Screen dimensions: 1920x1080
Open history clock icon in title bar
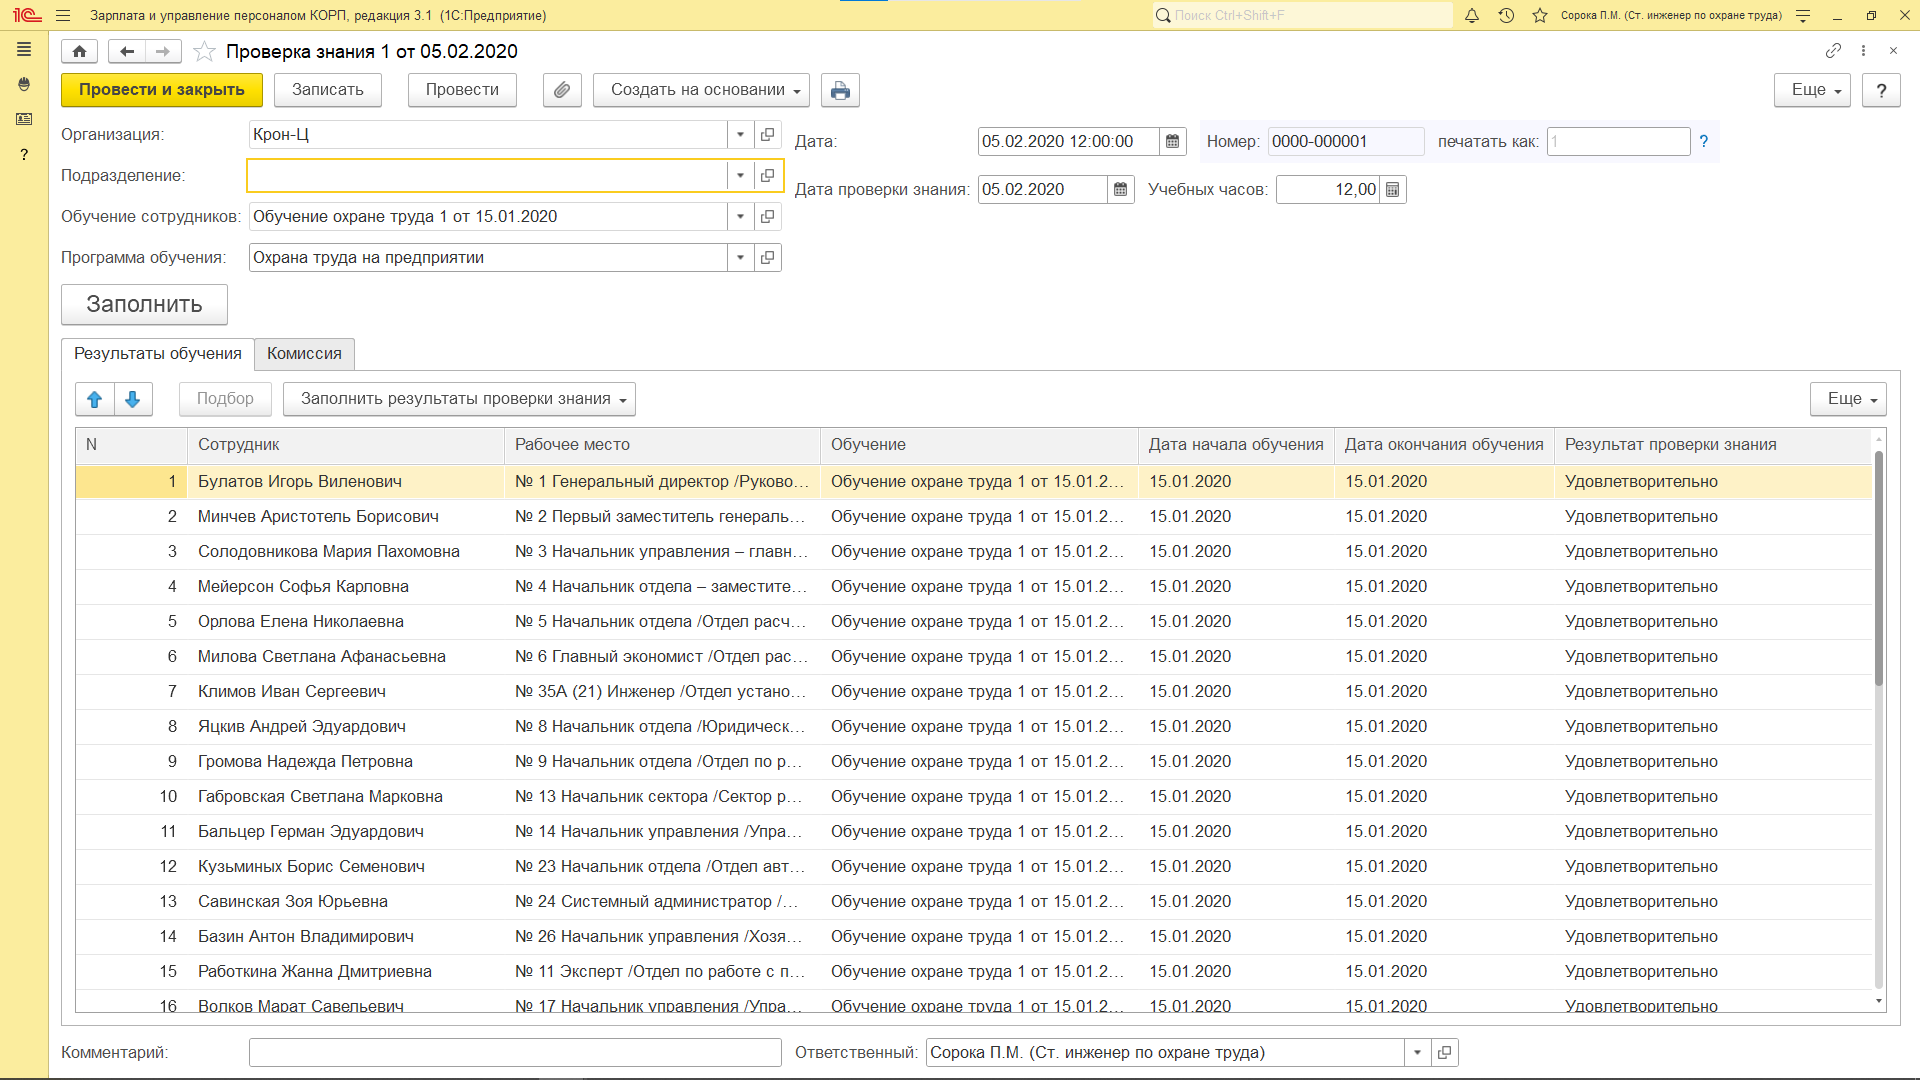[1506, 15]
